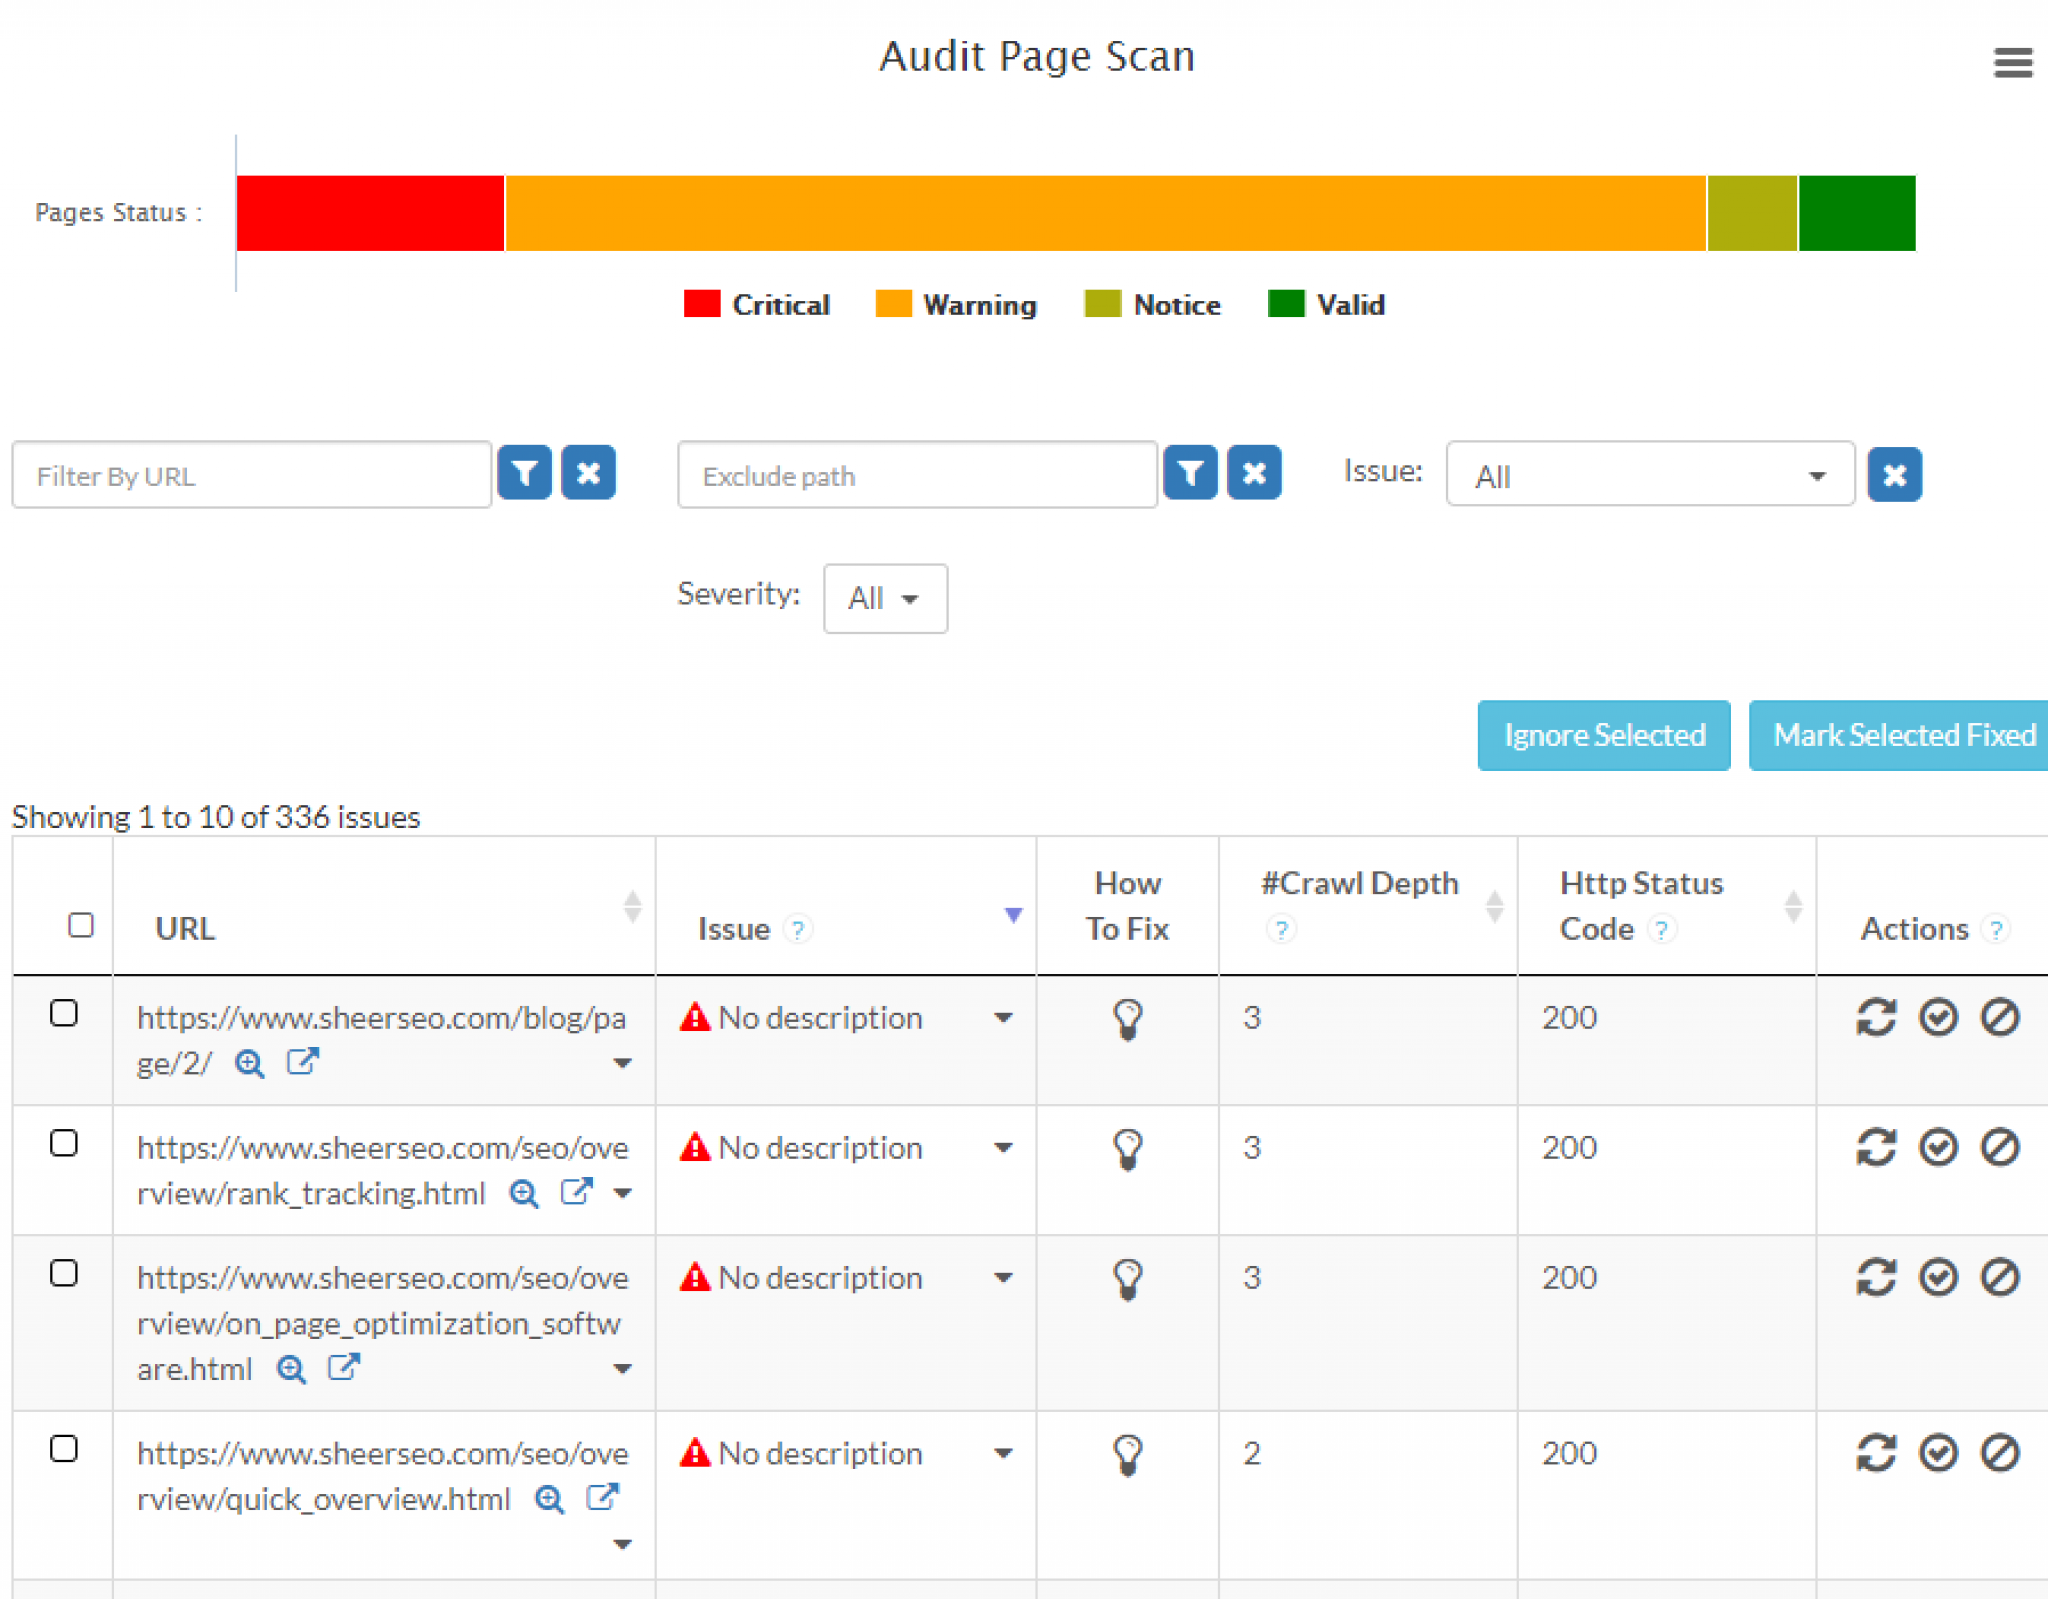Screen dimensions: 2048x1599
Task: Expand the No description arrow in first row
Action: tap(1003, 1018)
